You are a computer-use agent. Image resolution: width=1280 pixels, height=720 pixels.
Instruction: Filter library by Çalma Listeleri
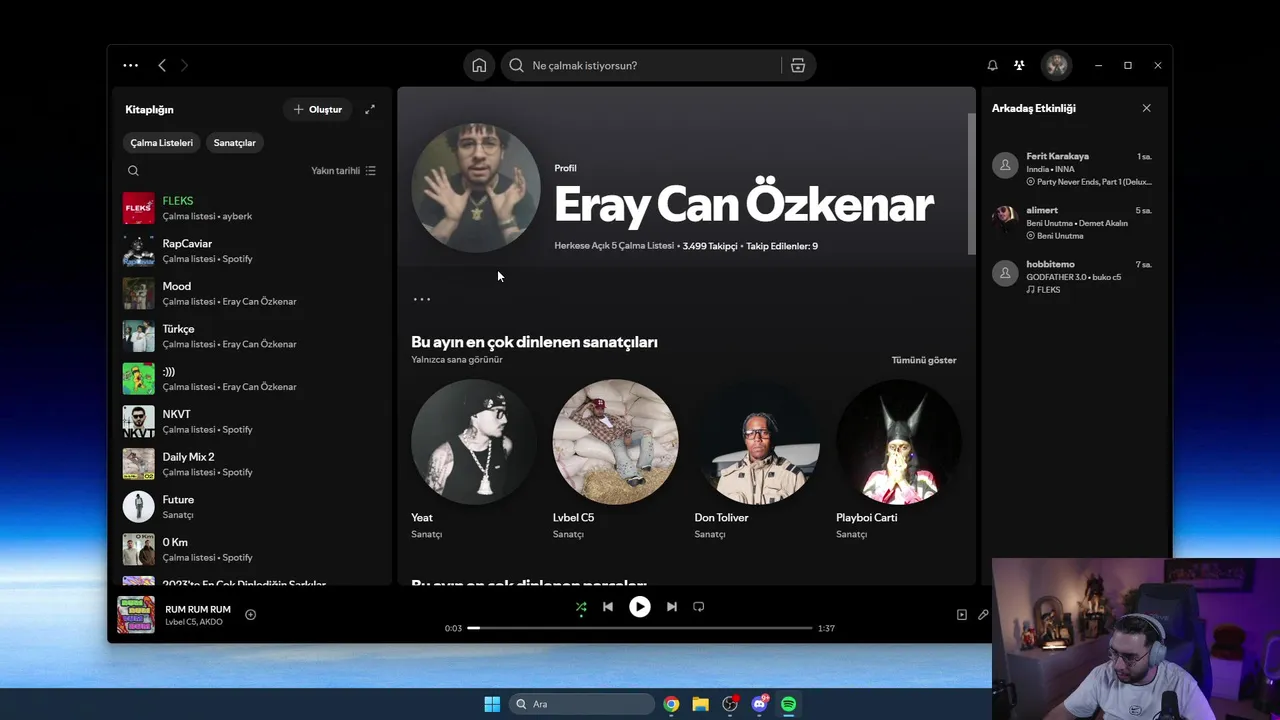pyautogui.click(x=161, y=143)
